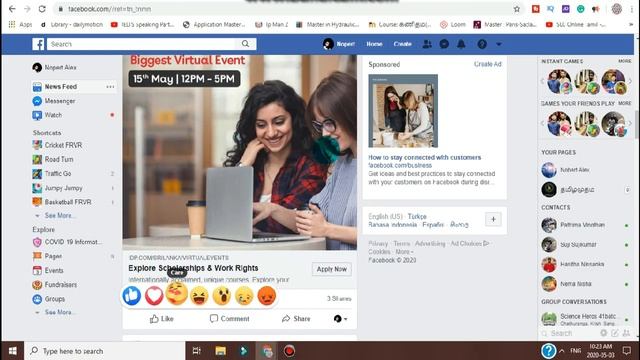Open Cricket FRVR shortcut
This screenshot has width=640, height=360.
tap(63, 145)
